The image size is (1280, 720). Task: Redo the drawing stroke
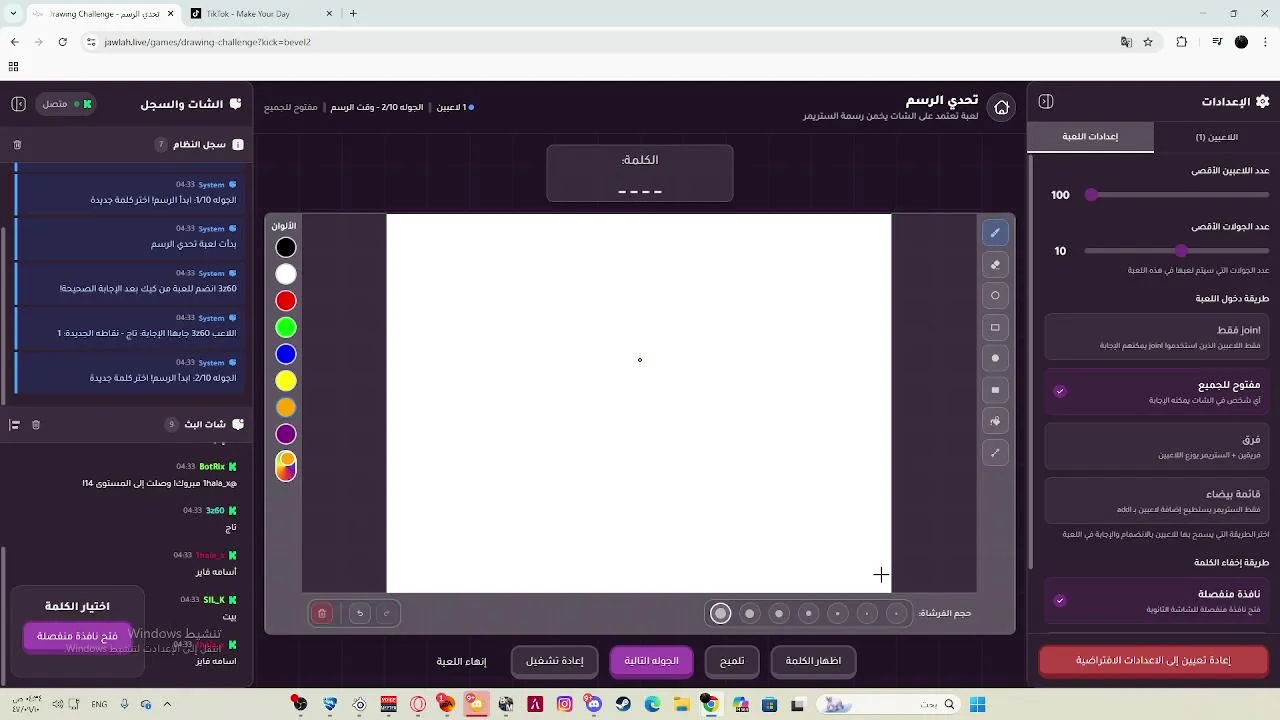(386, 613)
